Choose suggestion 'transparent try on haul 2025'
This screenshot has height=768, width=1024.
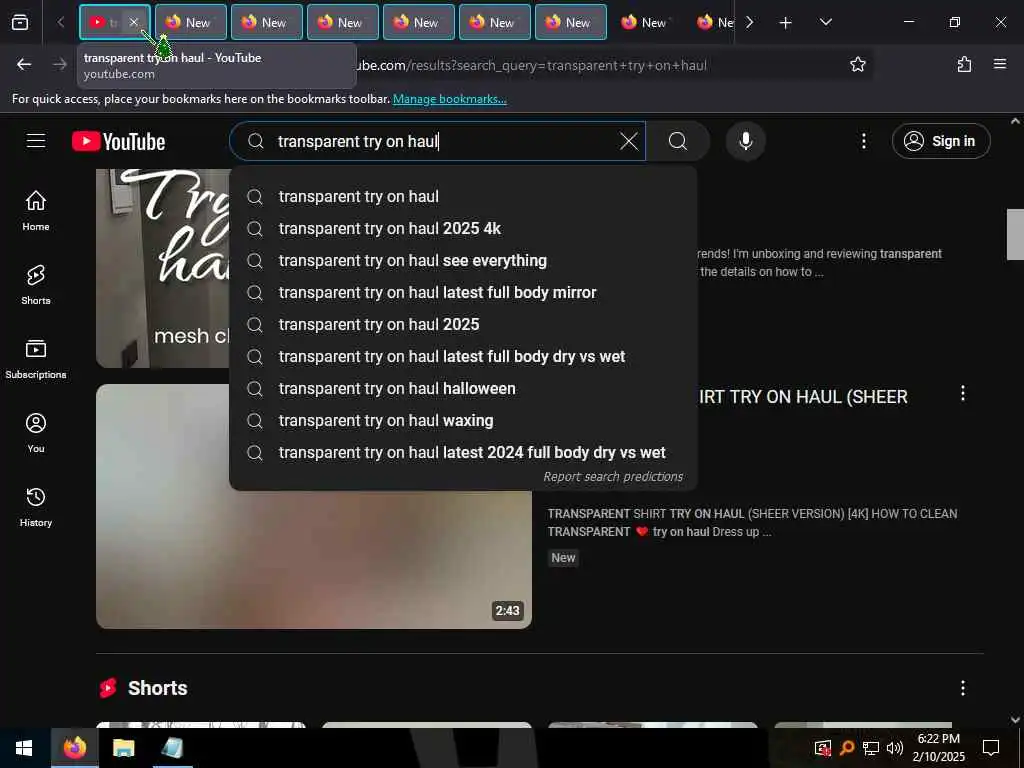[x=463, y=325]
